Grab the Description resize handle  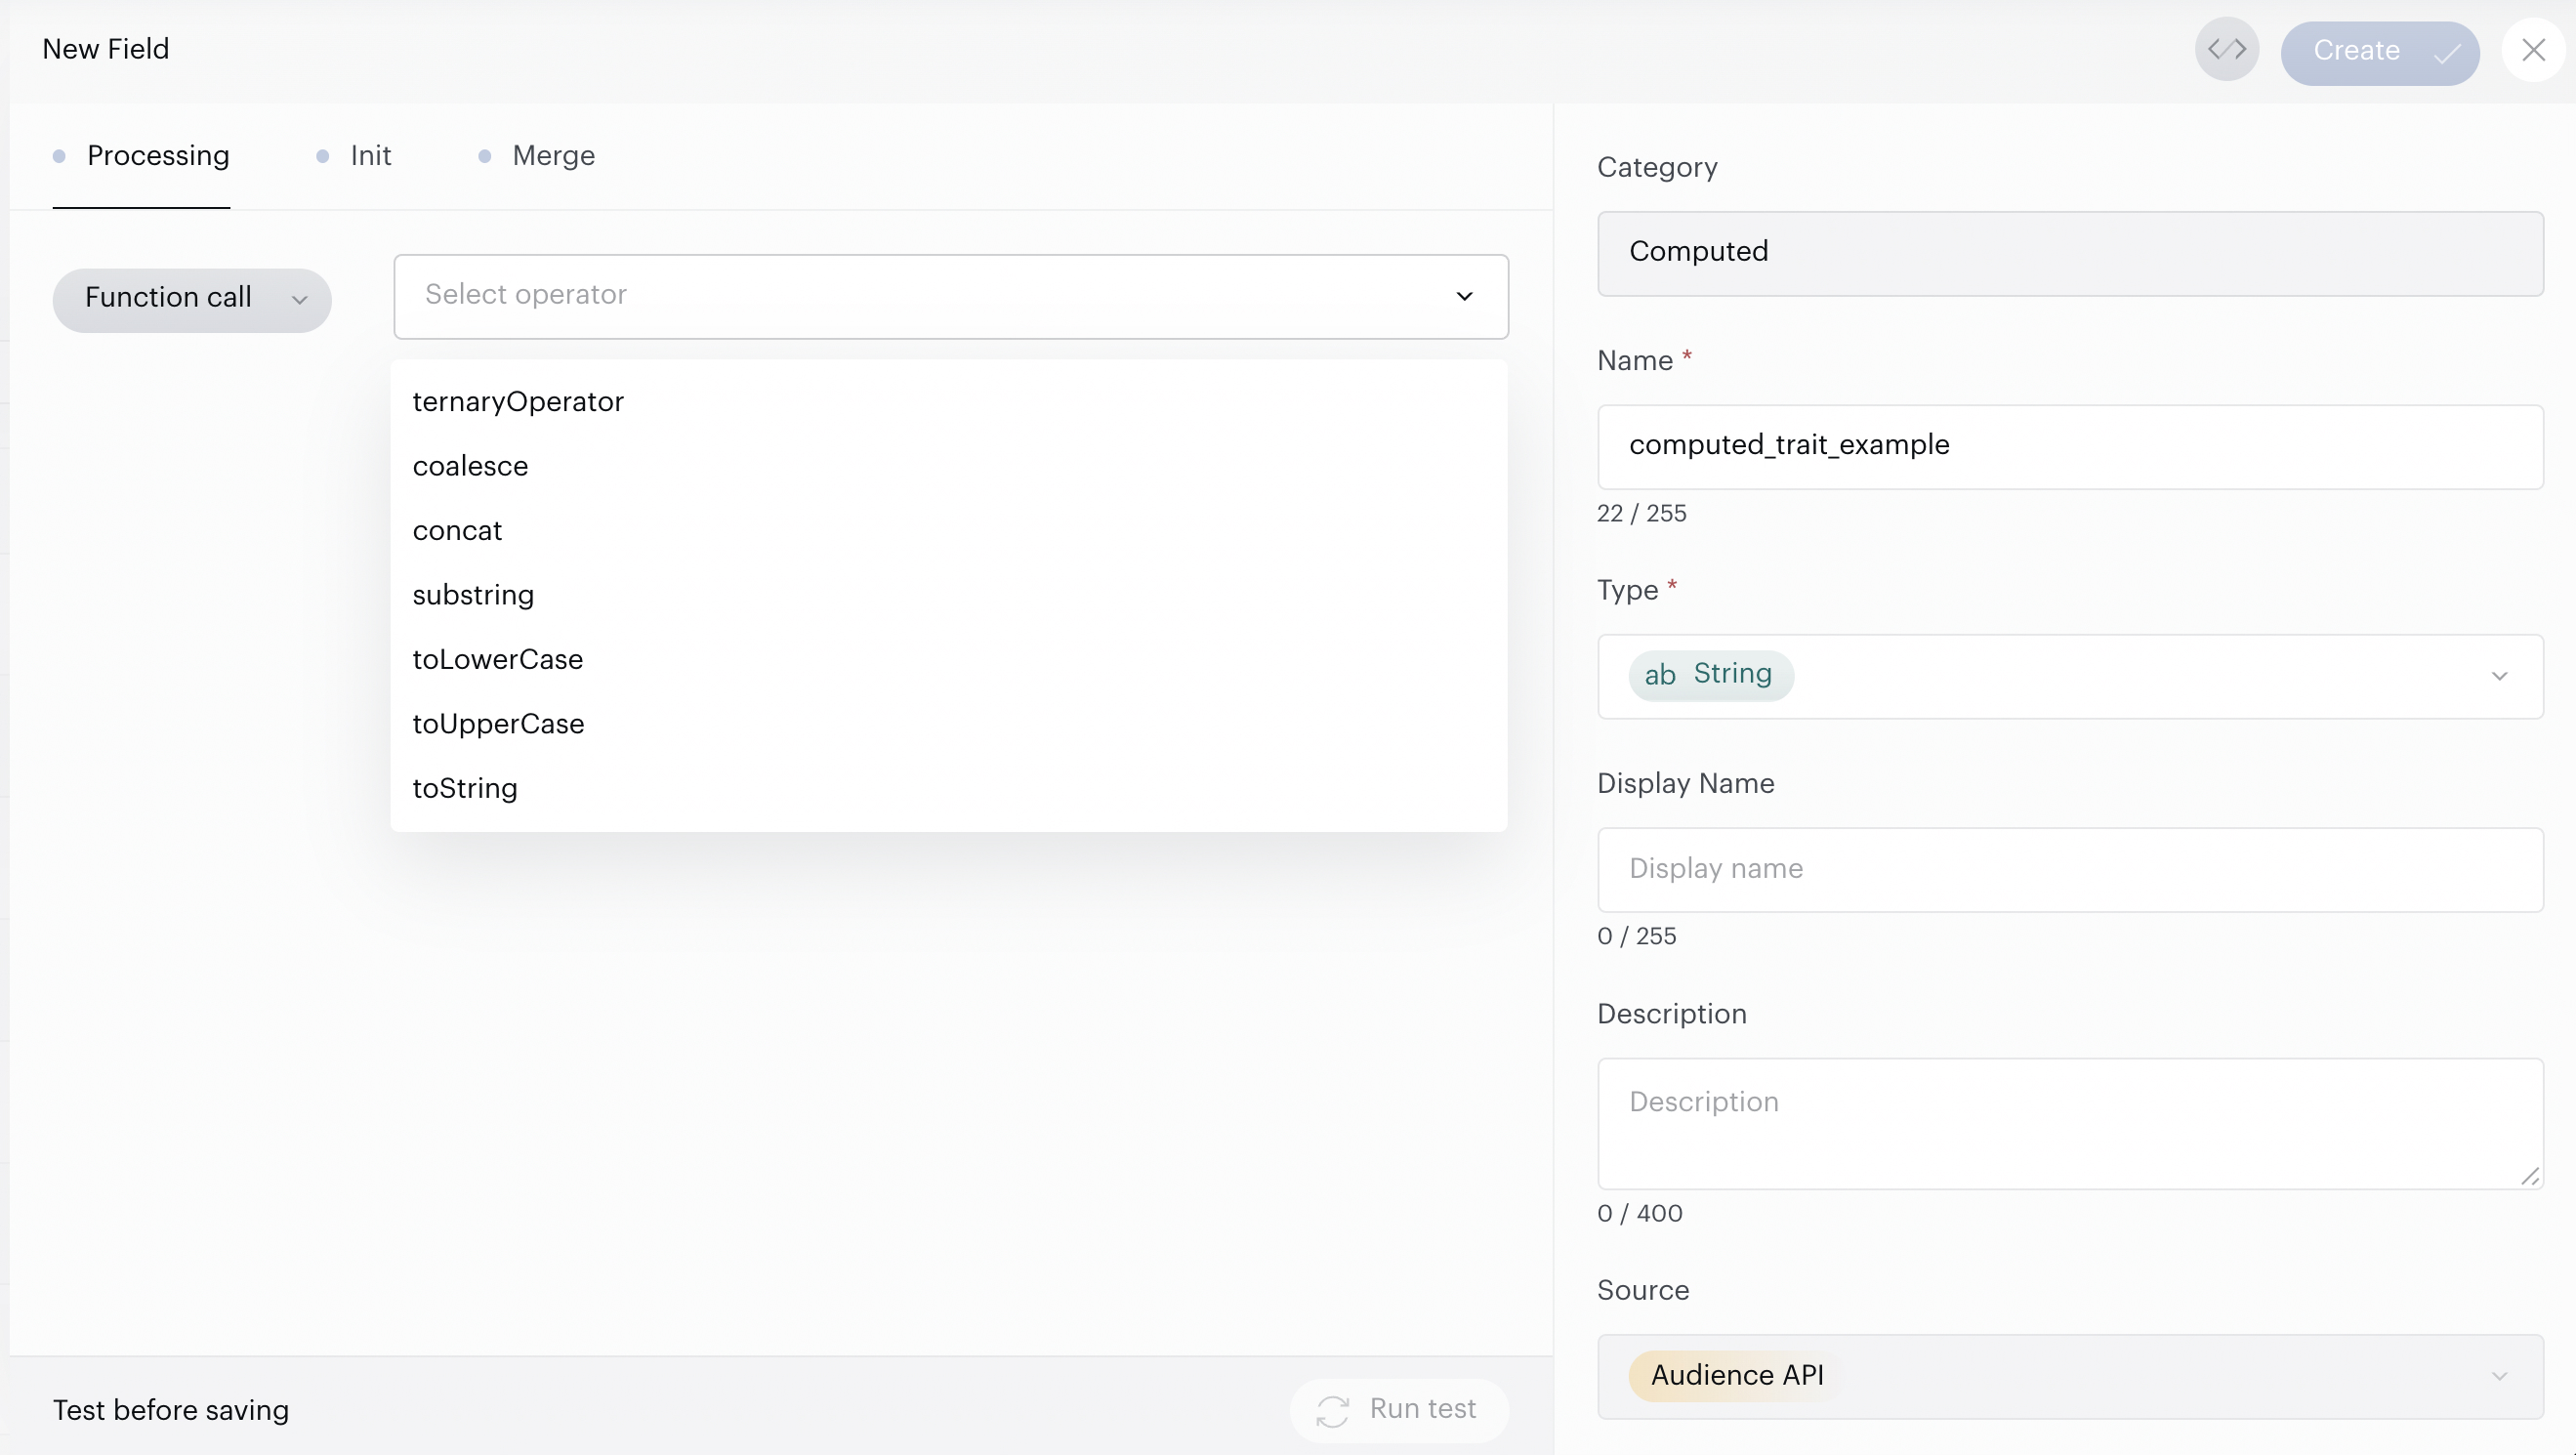point(2530,1176)
